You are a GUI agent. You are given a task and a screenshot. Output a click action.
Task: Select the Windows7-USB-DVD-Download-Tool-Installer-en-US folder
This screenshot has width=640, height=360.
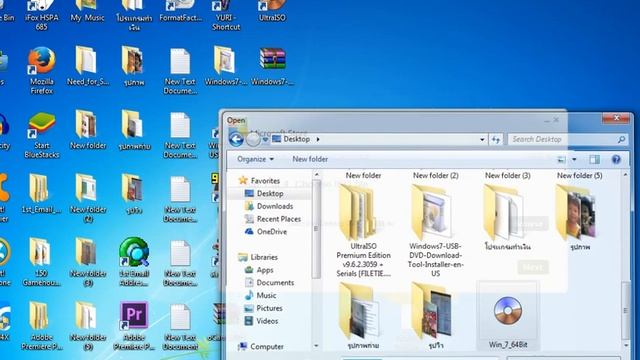pos(436,231)
